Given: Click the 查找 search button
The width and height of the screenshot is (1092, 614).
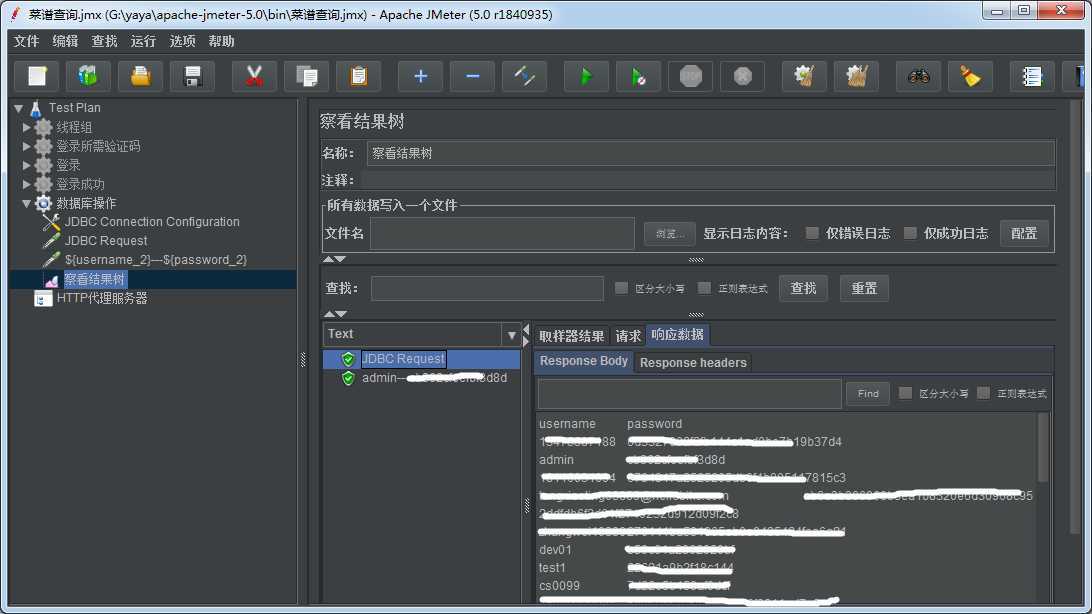Looking at the screenshot, I should pyautogui.click(x=803, y=288).
